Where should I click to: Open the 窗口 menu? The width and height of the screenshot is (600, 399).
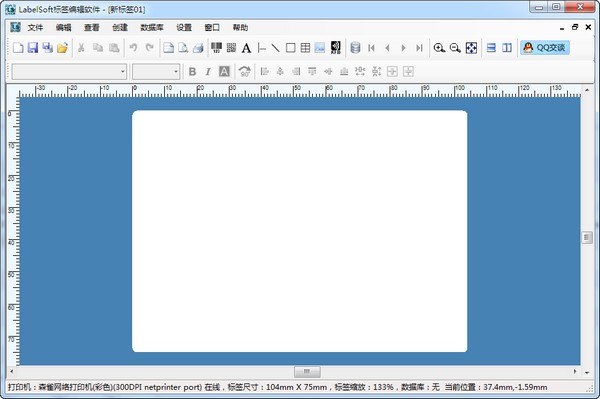212,28
